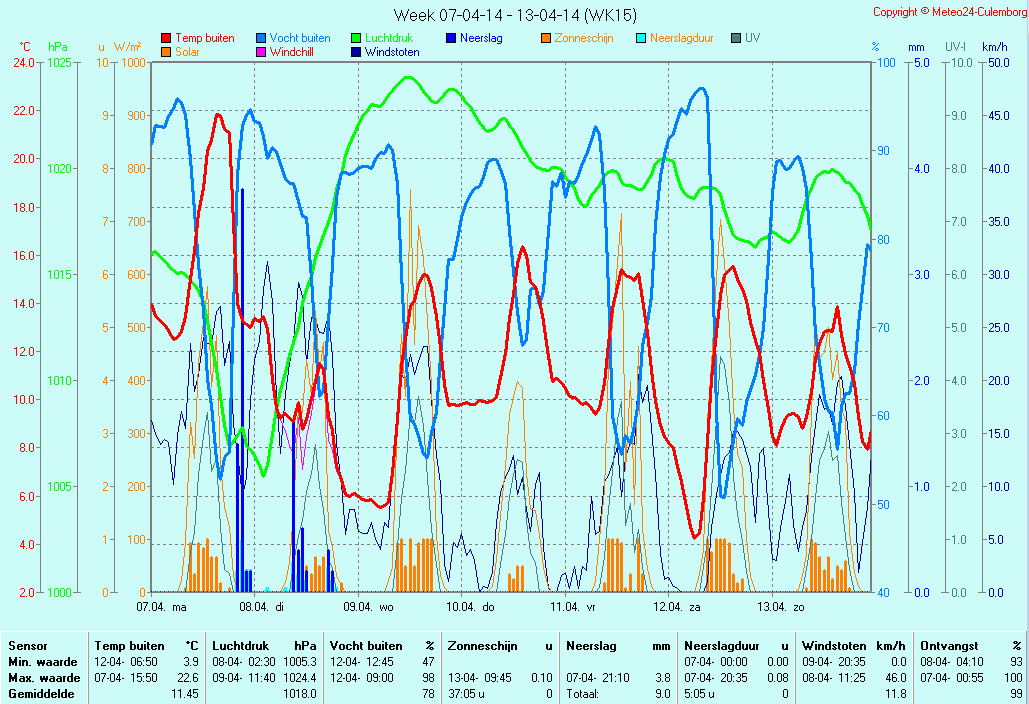Click the chart title Week 07-04-14 - 13-04-14

pyautogui.click(x=514, y=14)
